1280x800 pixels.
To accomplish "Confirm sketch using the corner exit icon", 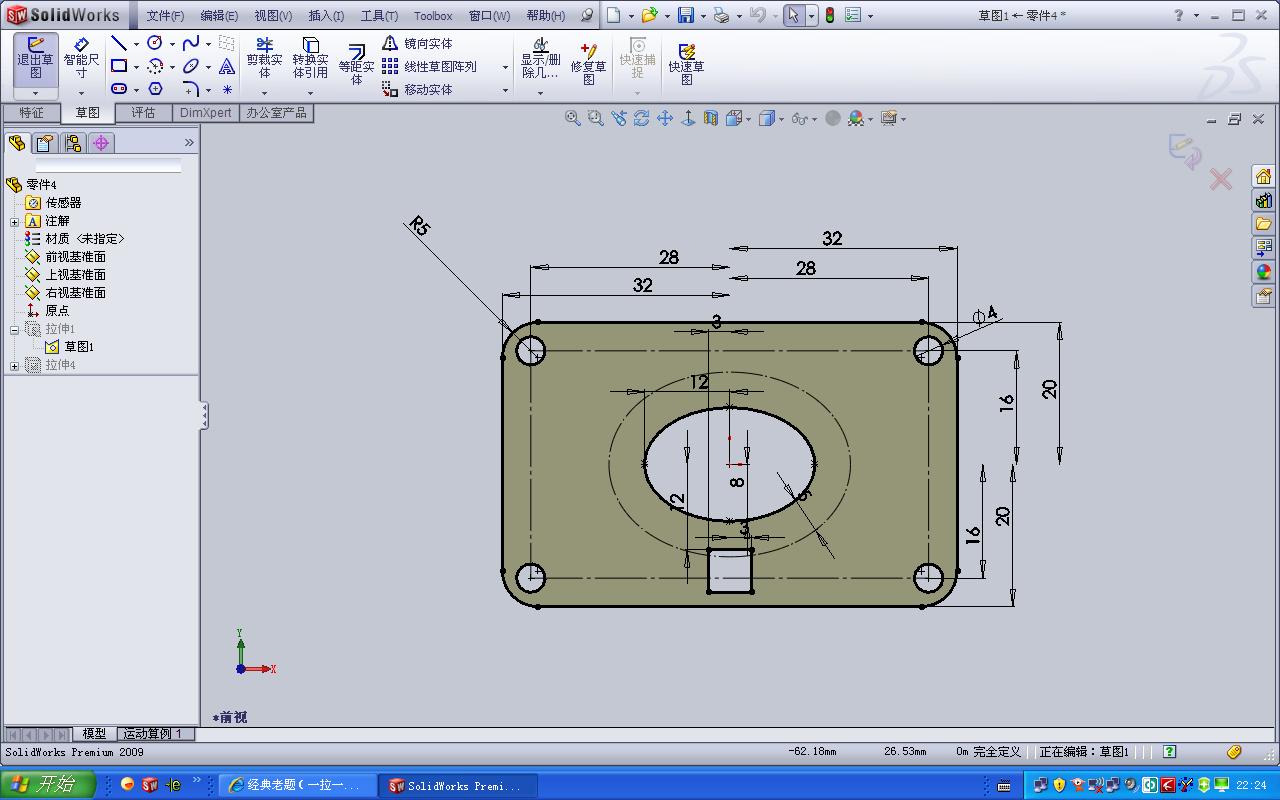I will (x=1184, y=151).
